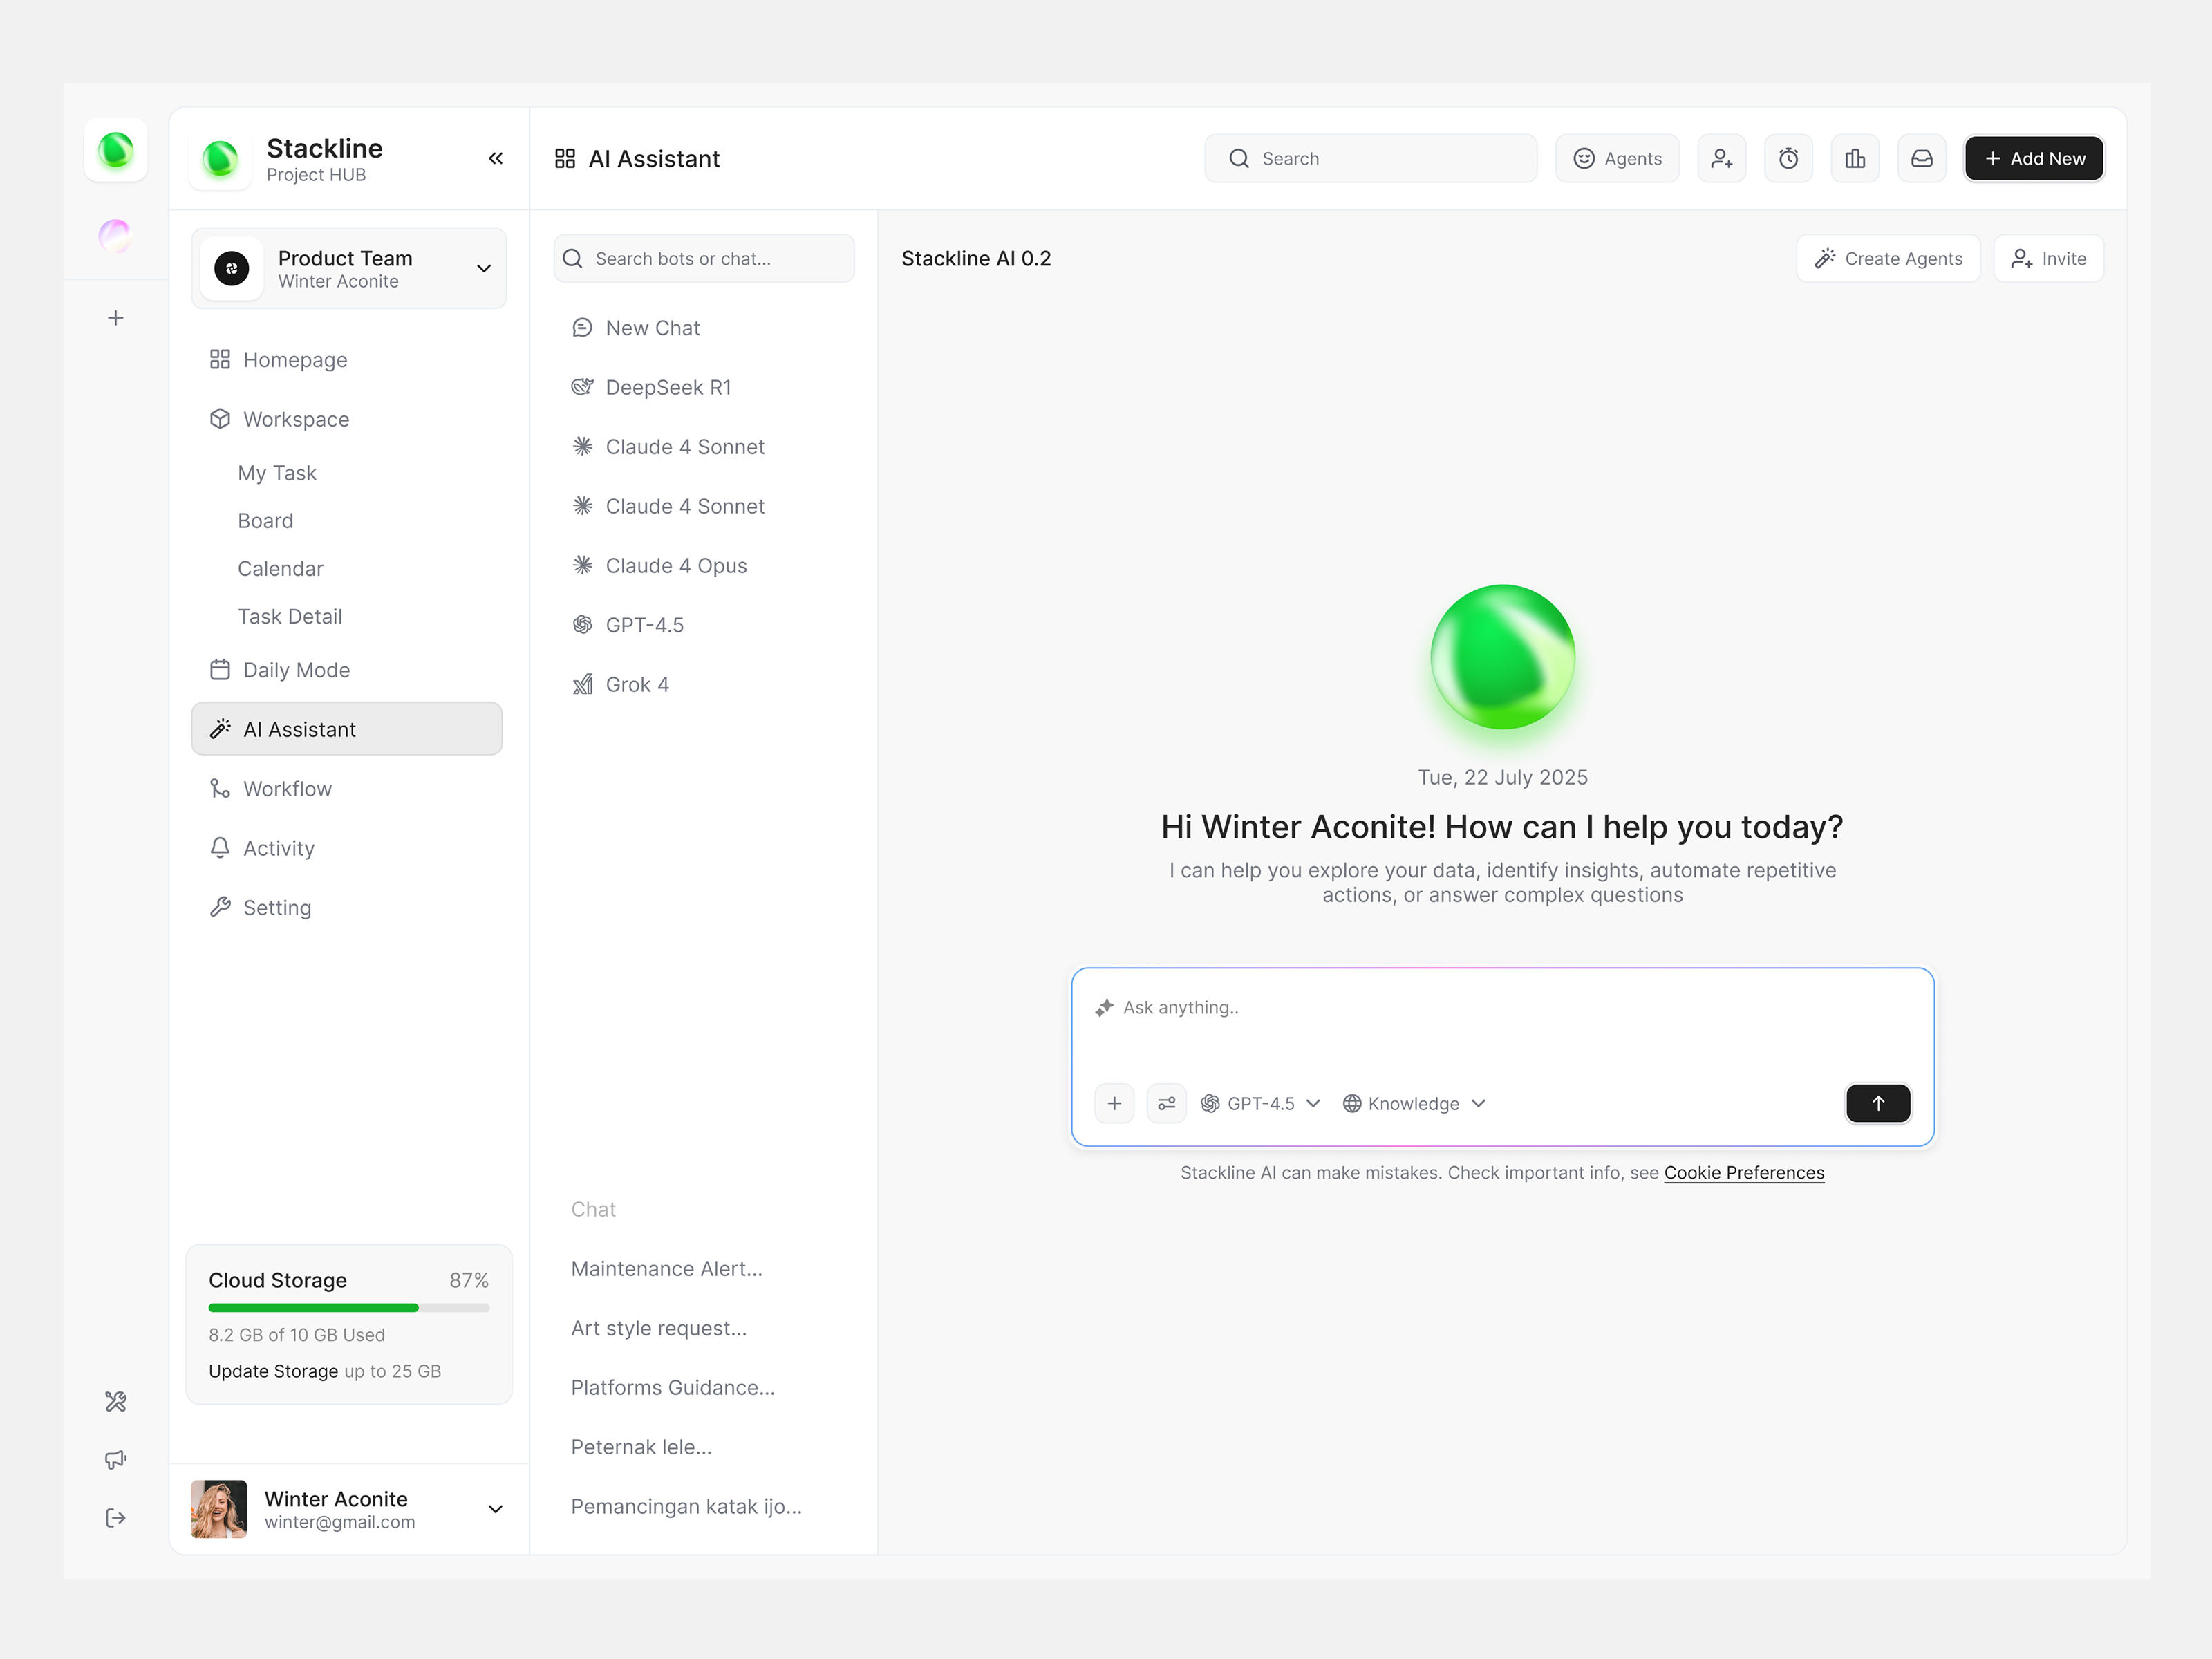The width and height of the screenshot is (2212, 1659).
Task: Open the Peternak lele... chat
Action: pos(641,1447)
